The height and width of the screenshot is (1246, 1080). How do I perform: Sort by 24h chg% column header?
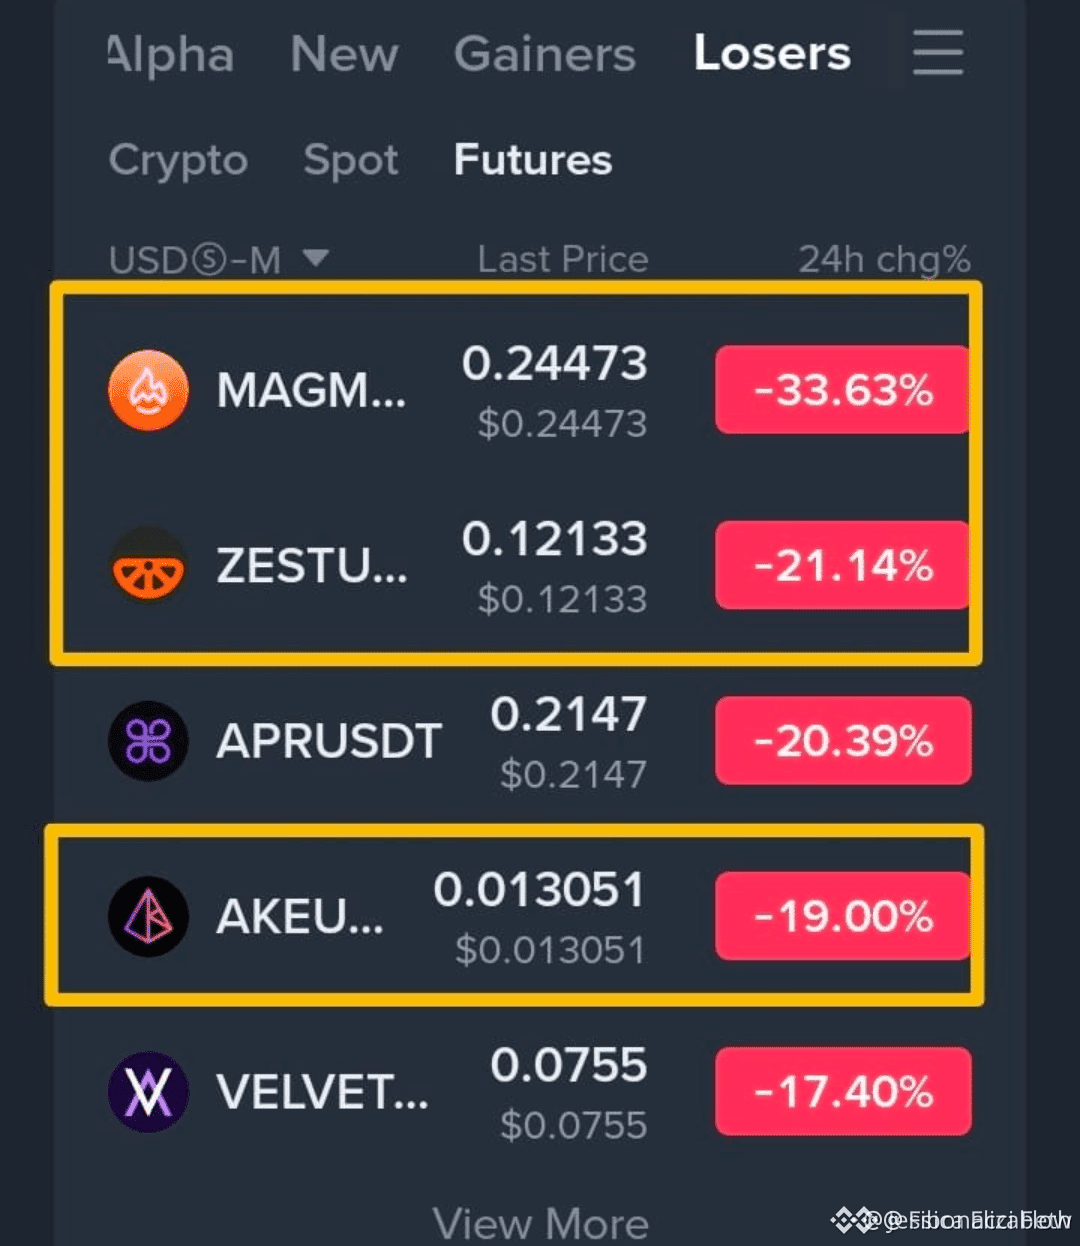[x=884, y=260]
